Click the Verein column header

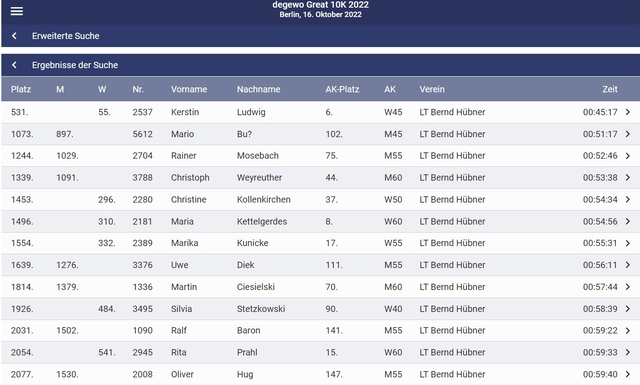click(x=432, y=89)
